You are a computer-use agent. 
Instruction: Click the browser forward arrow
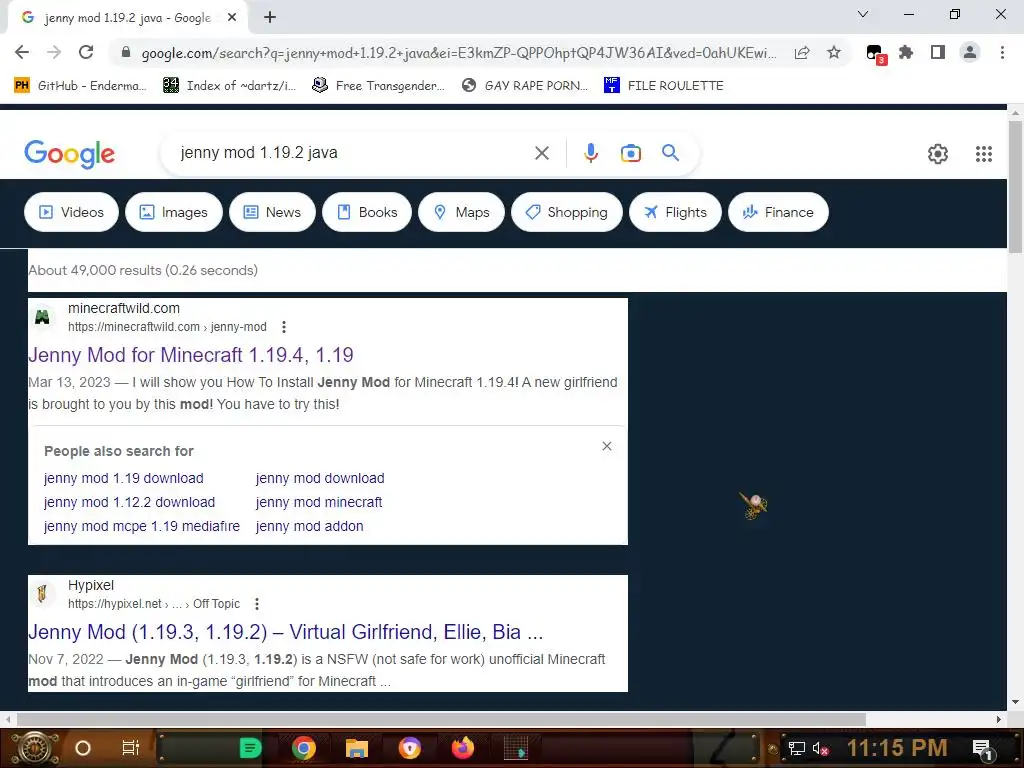click(x=54, y=52)
